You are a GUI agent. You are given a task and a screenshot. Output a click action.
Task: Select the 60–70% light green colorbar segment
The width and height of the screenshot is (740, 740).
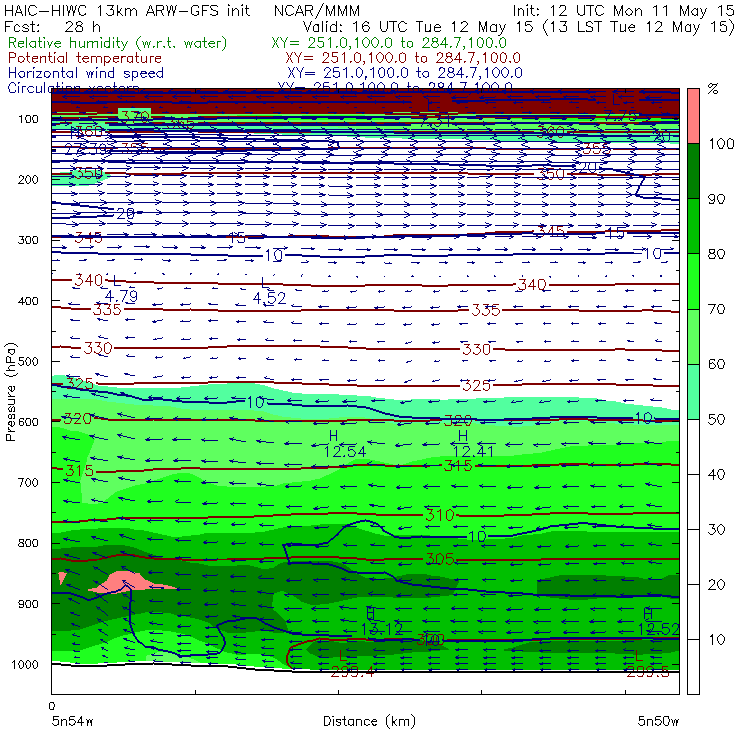point(693,336)
